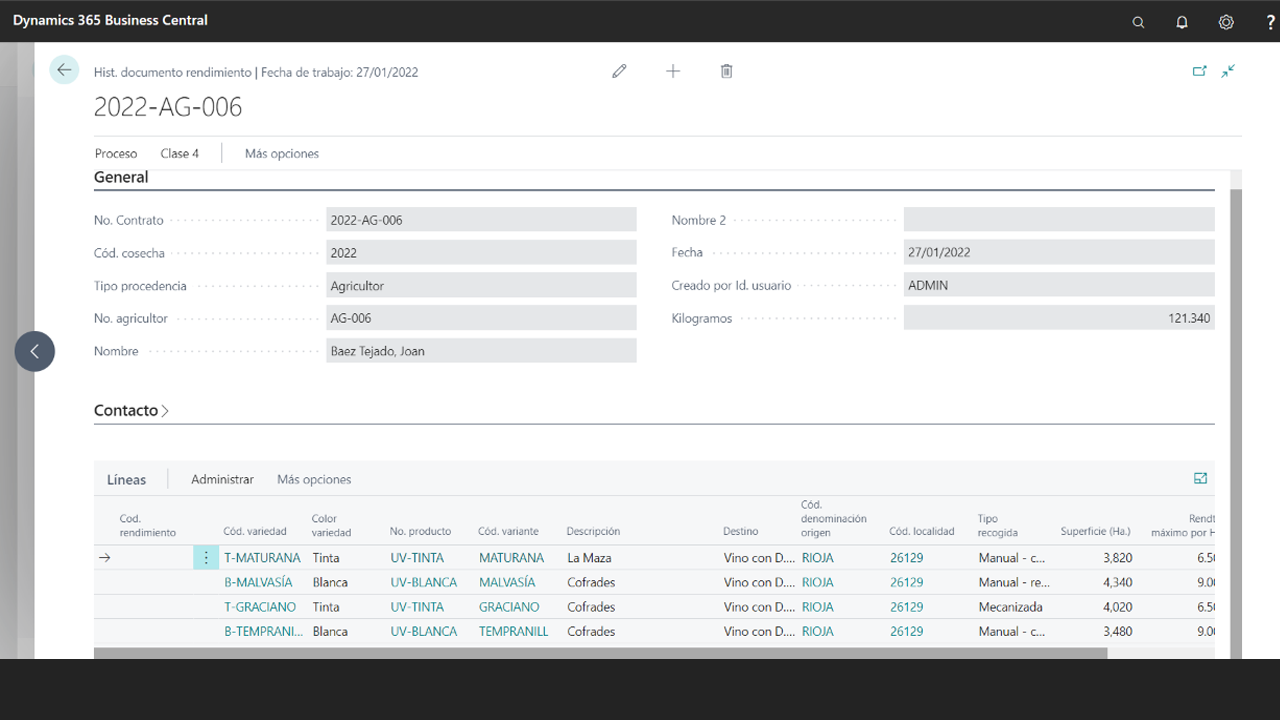This screenshot has width=1280, height=720.
Task: Collapse the General section heading
Action: coord(121,177)
